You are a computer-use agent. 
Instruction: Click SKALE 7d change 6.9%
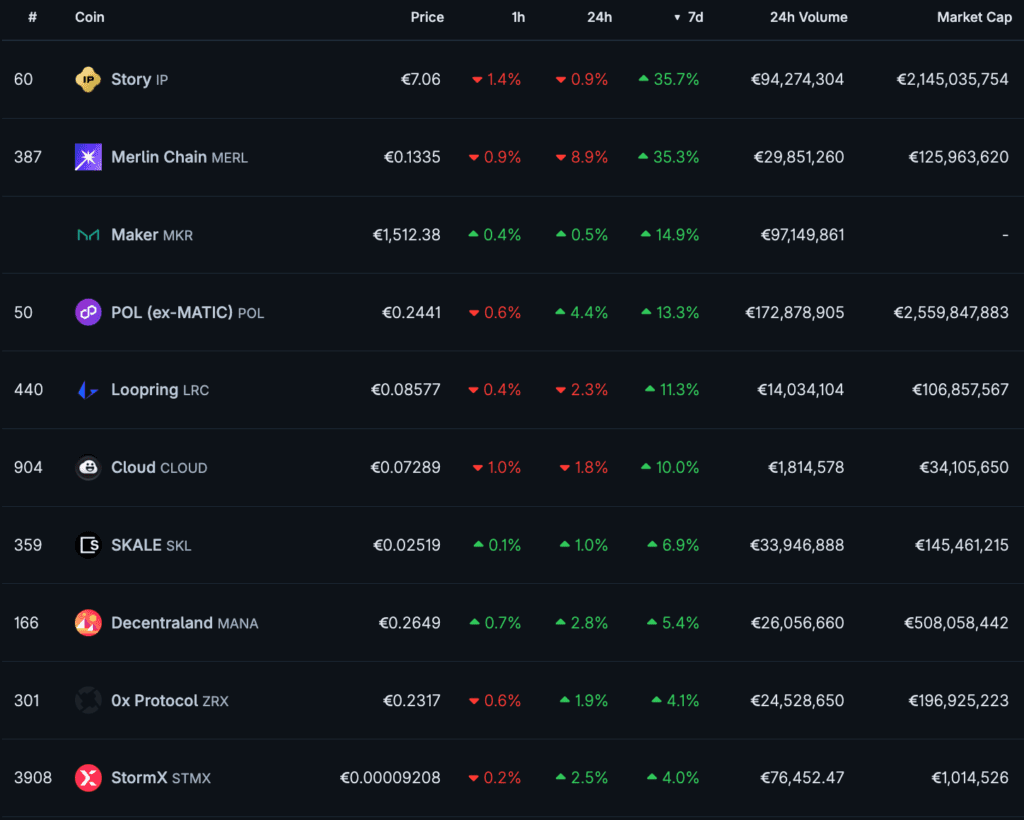673,545
